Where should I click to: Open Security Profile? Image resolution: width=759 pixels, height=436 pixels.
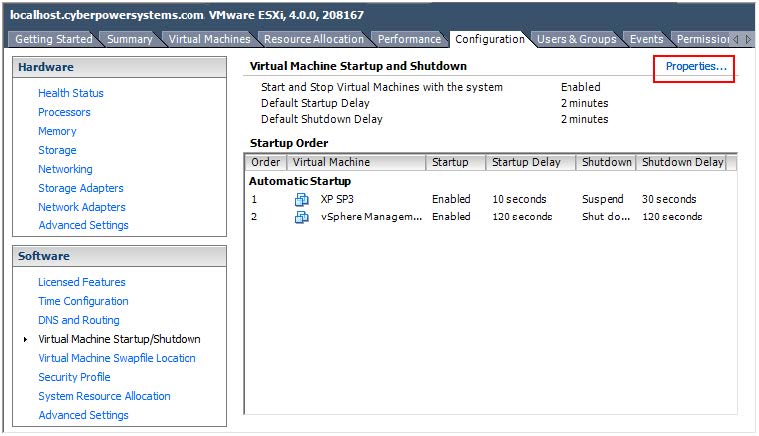(x=74, y=377)
